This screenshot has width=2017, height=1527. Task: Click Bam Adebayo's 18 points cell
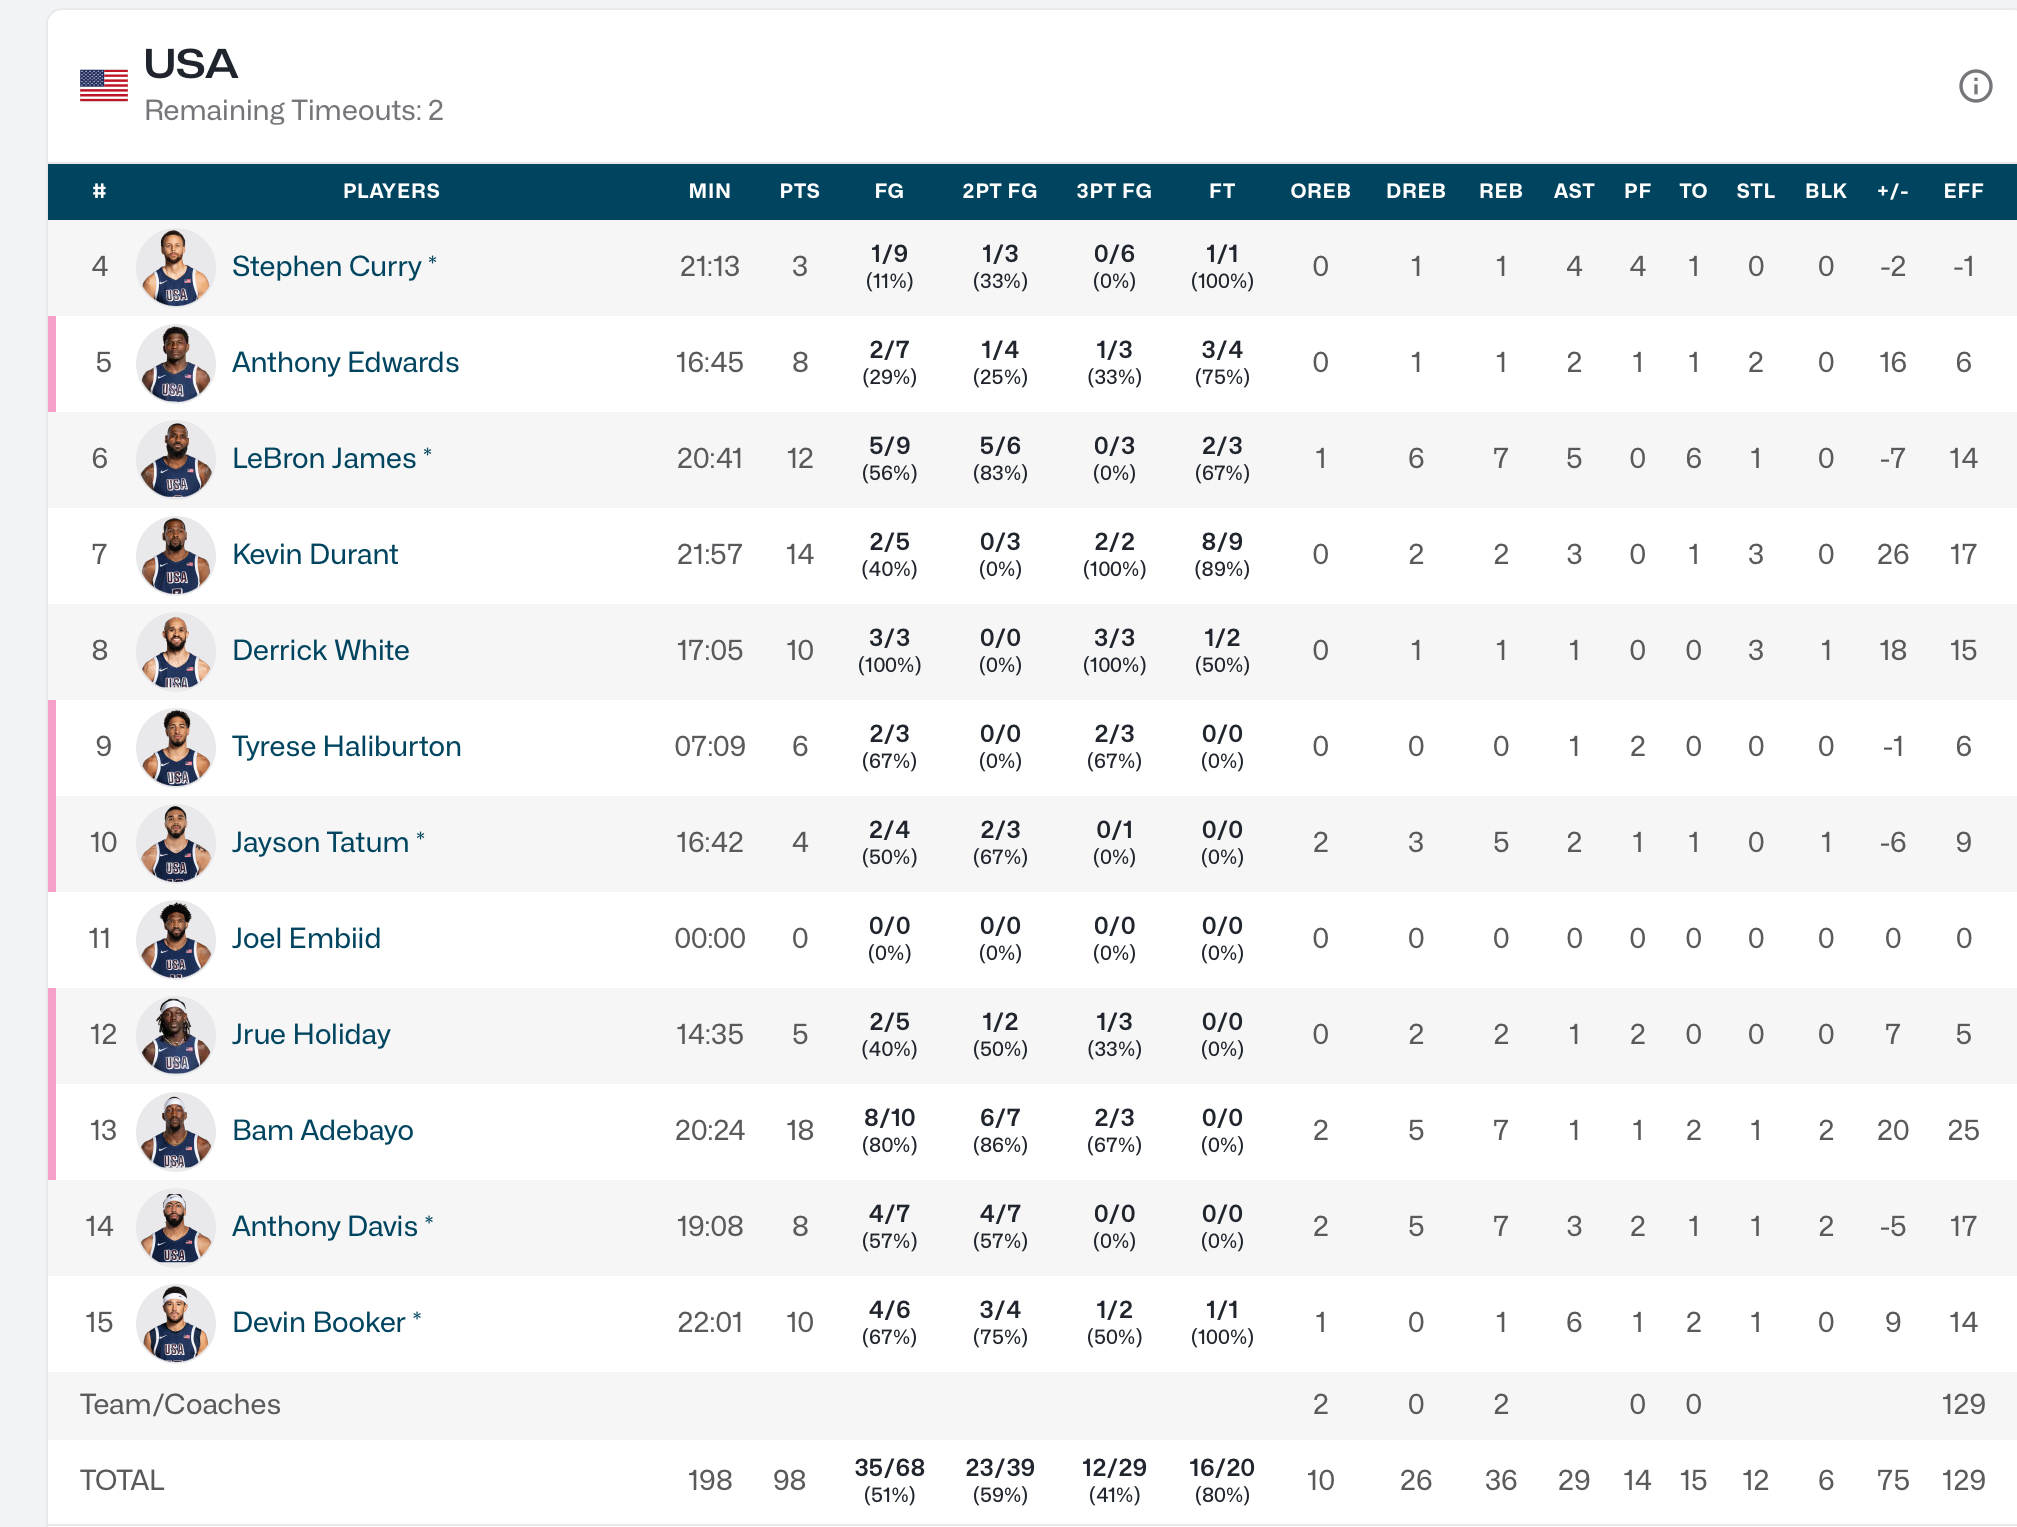coord(799,1130)
